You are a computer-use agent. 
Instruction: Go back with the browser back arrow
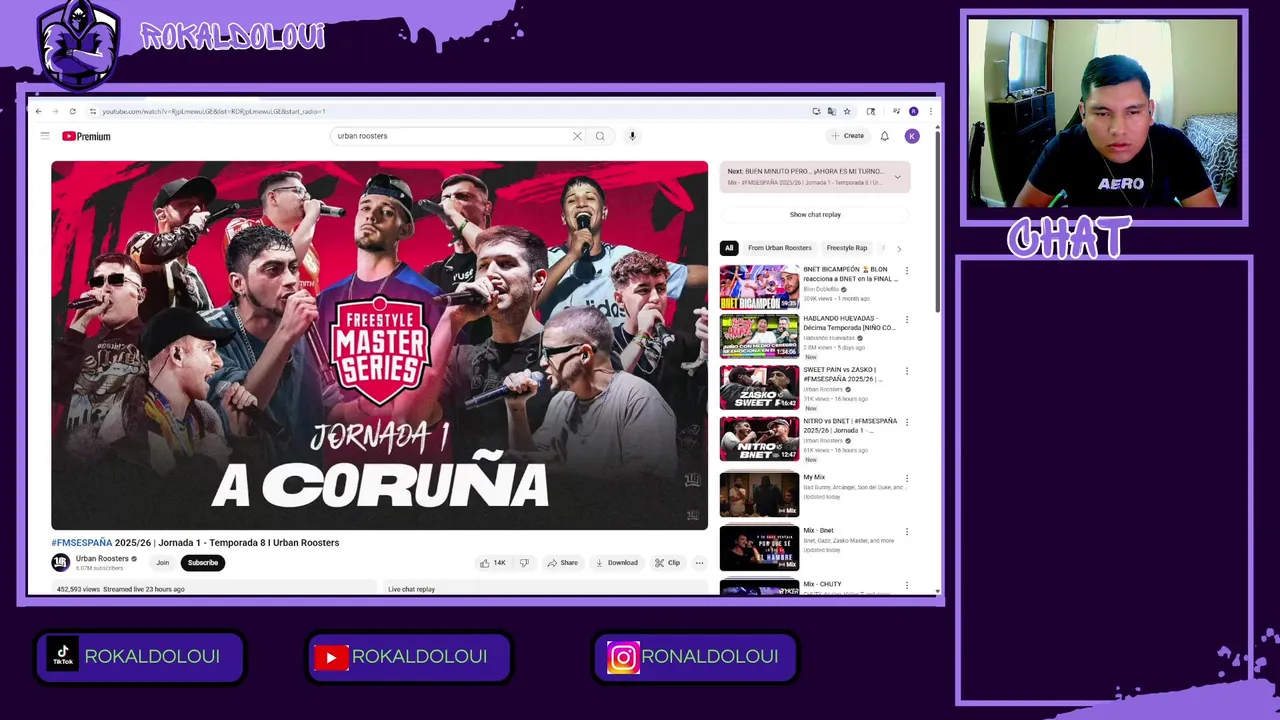click(x=38, y=111)
